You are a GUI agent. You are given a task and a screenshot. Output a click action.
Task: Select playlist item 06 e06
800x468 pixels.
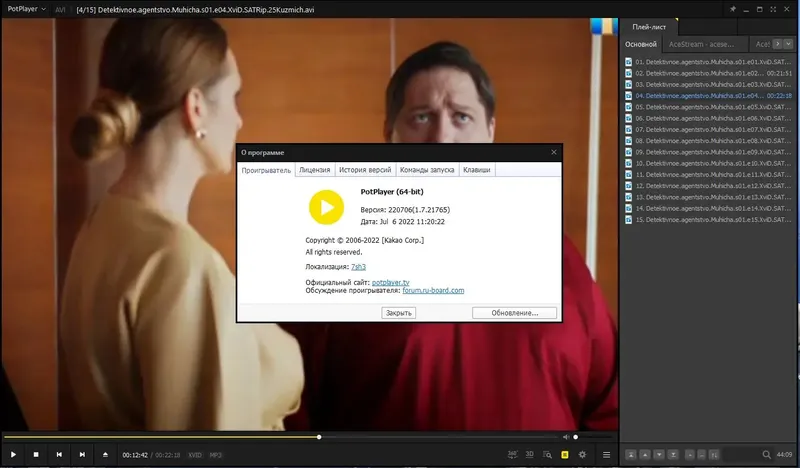click(709, 118)
